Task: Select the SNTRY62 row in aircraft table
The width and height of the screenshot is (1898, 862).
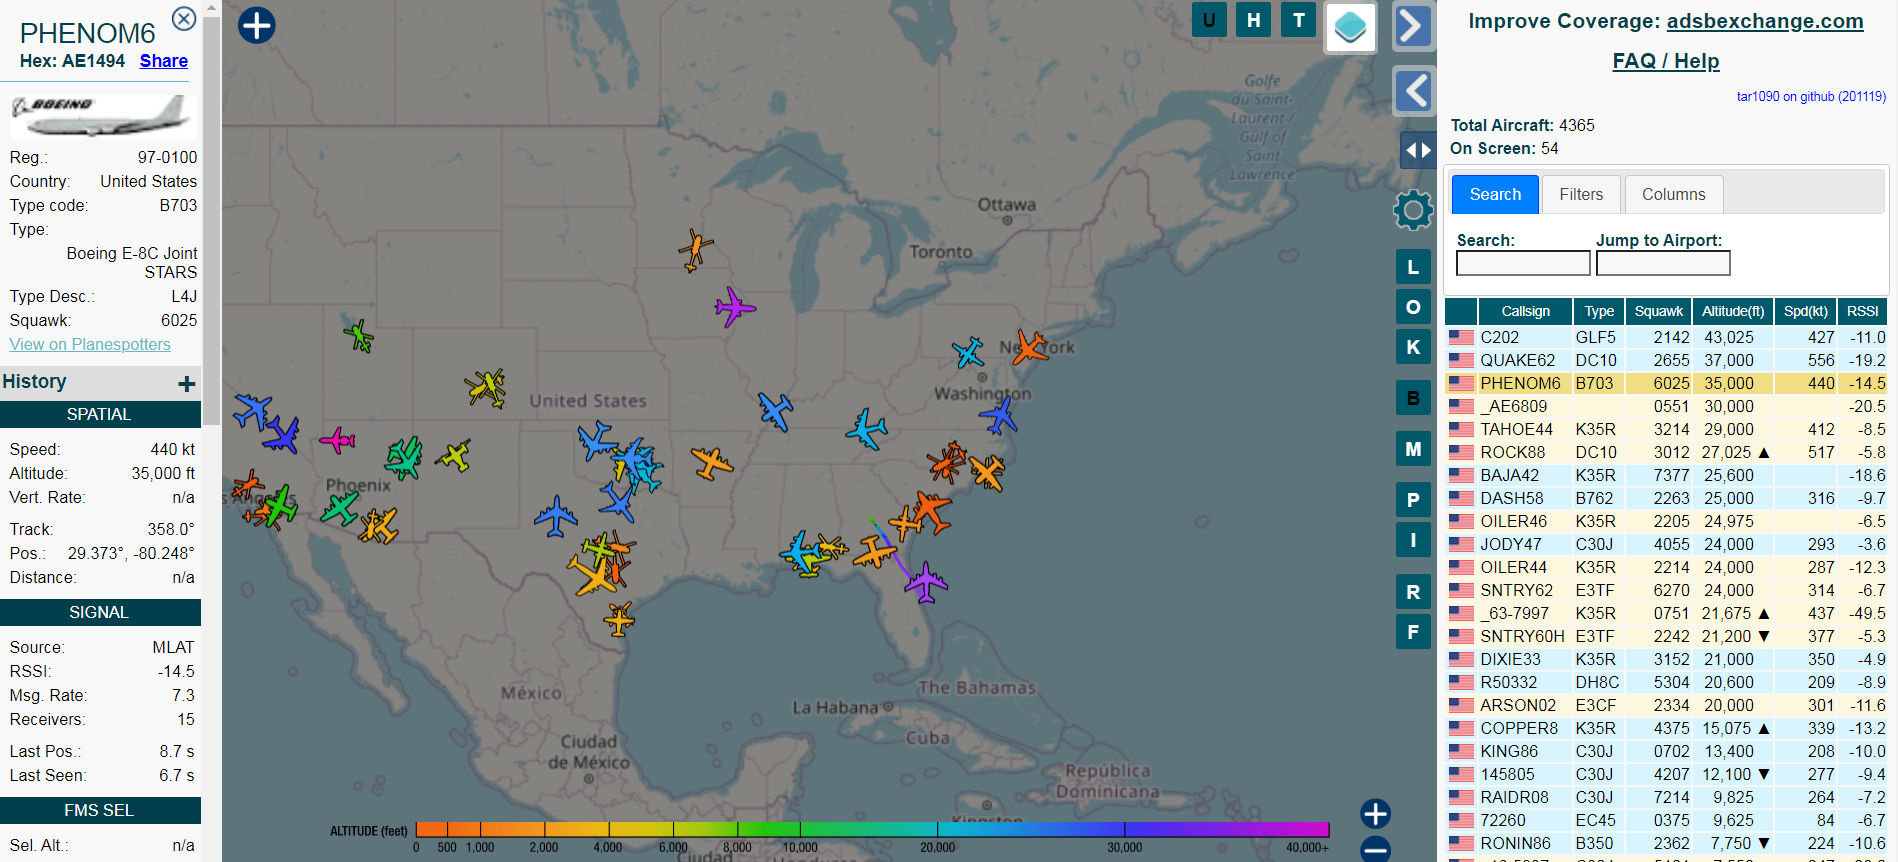Action: point(1666,591)
